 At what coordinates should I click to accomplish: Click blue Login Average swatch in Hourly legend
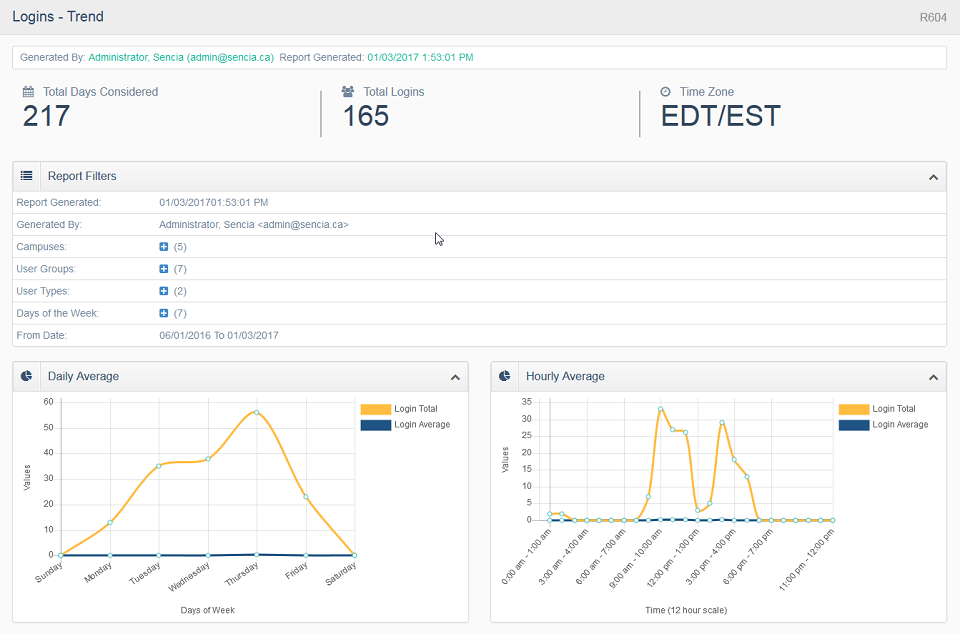pos(853,425)
